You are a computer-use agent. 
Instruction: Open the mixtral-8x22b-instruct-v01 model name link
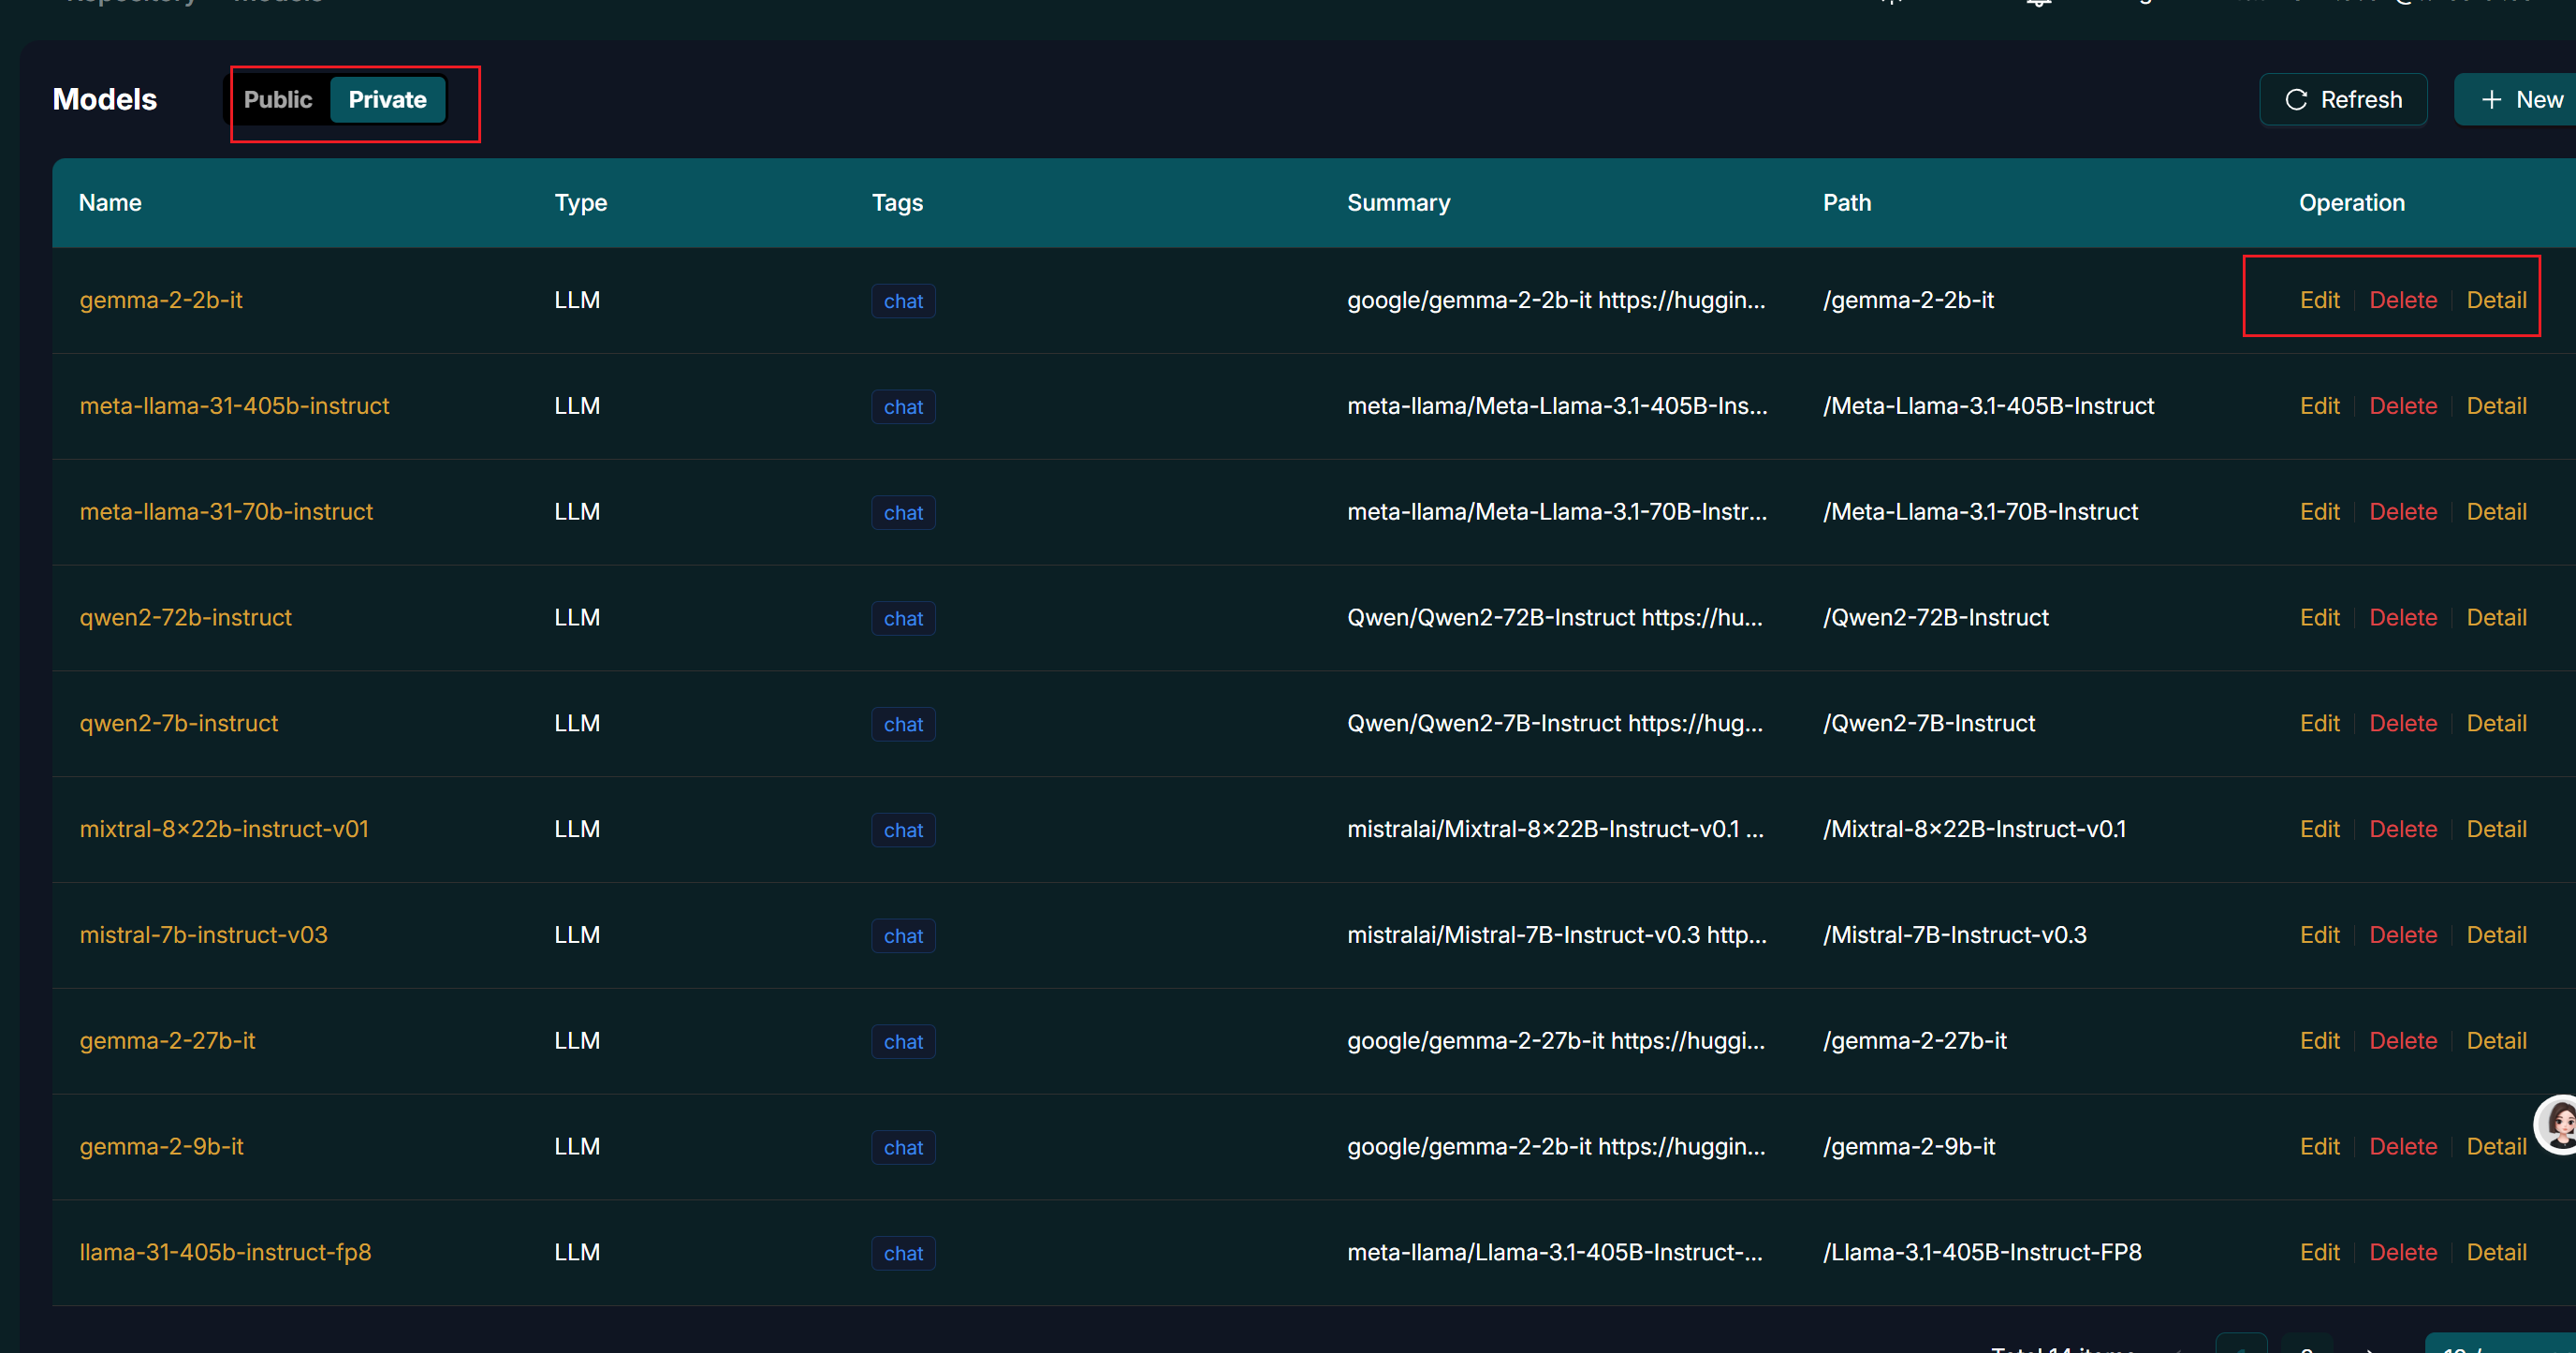tap(224, 829)
